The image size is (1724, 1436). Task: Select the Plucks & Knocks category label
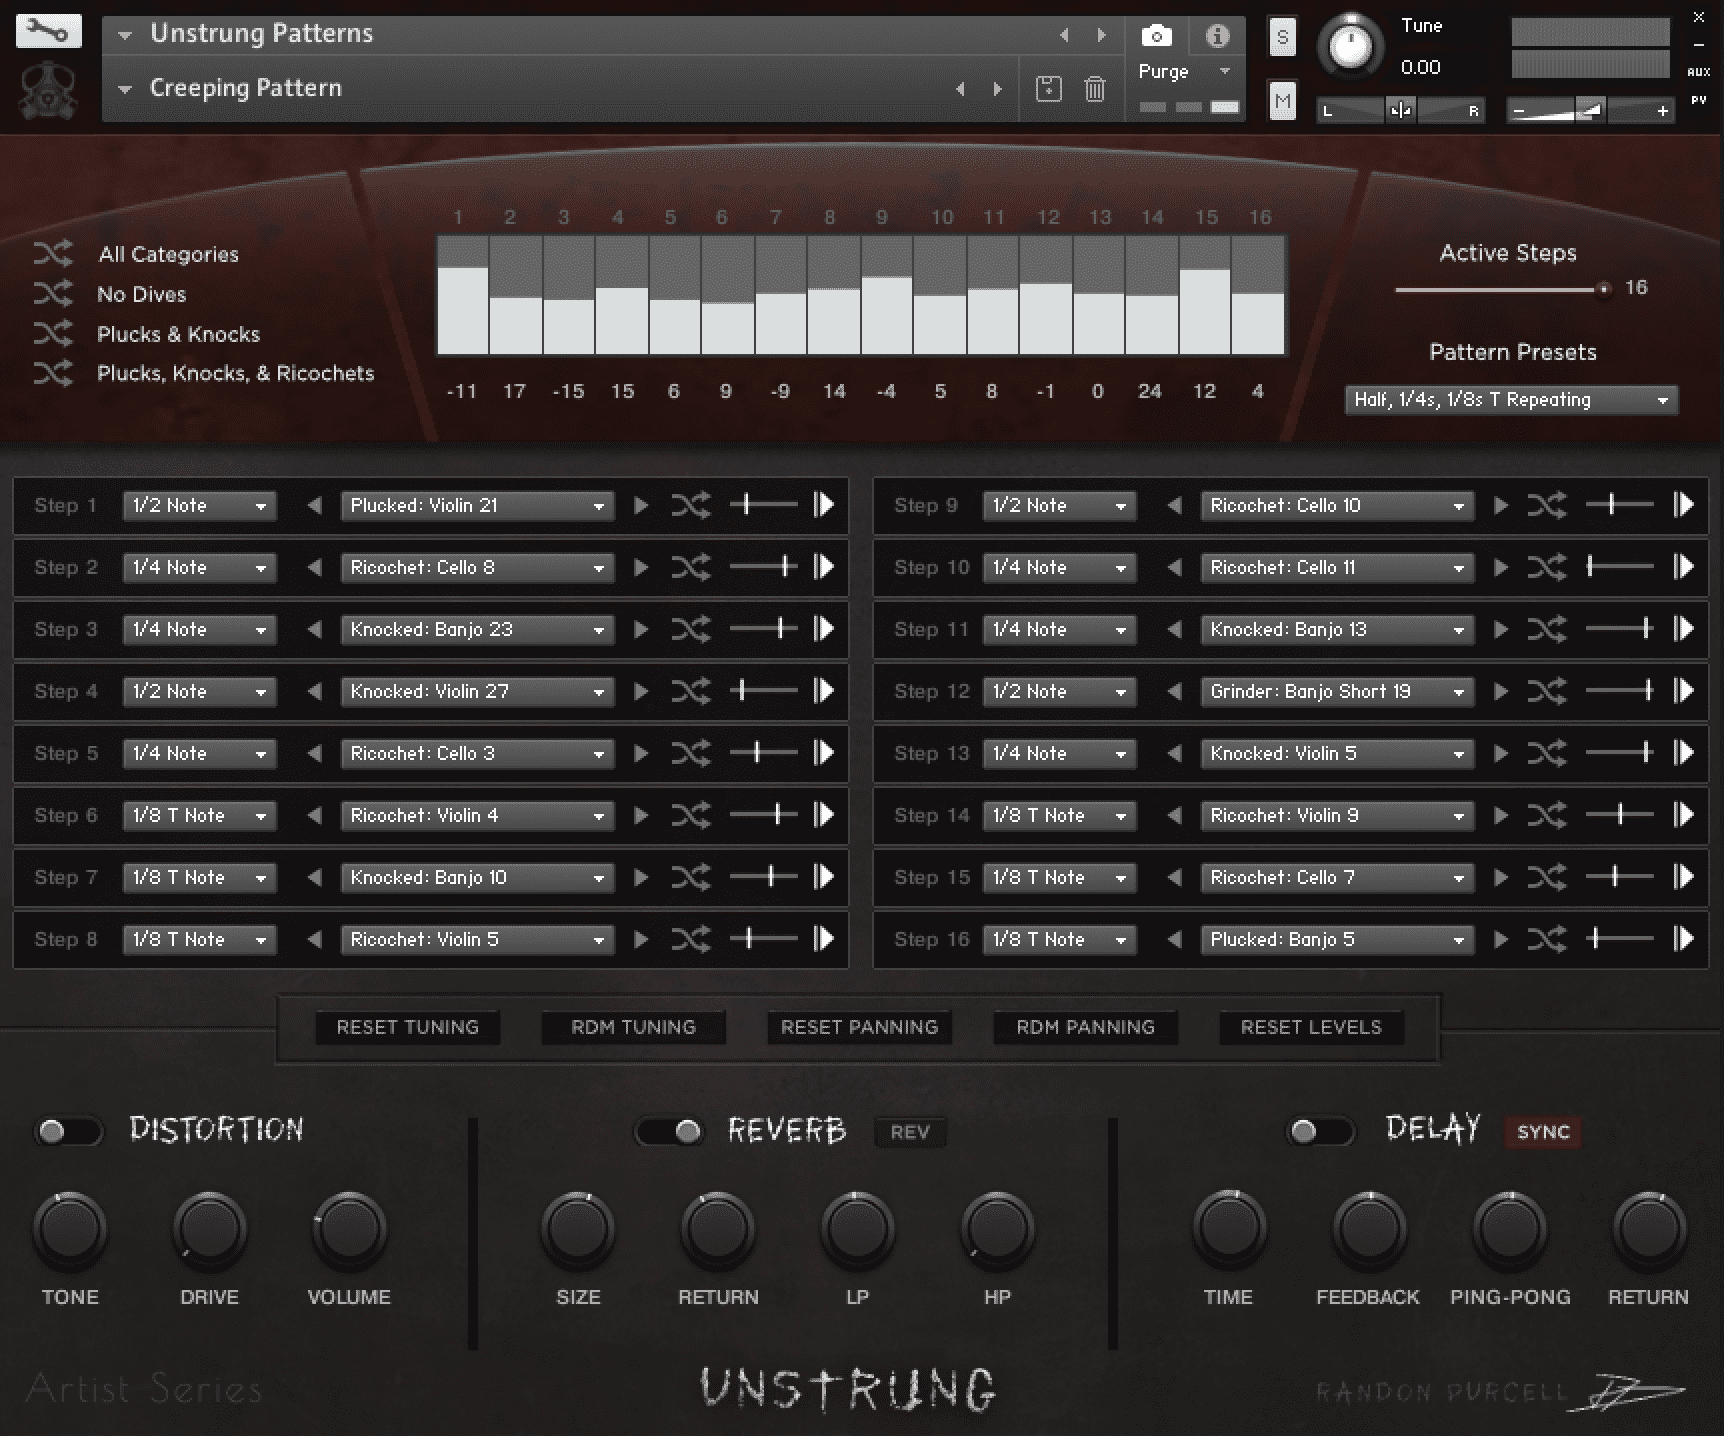pos(178,334)
